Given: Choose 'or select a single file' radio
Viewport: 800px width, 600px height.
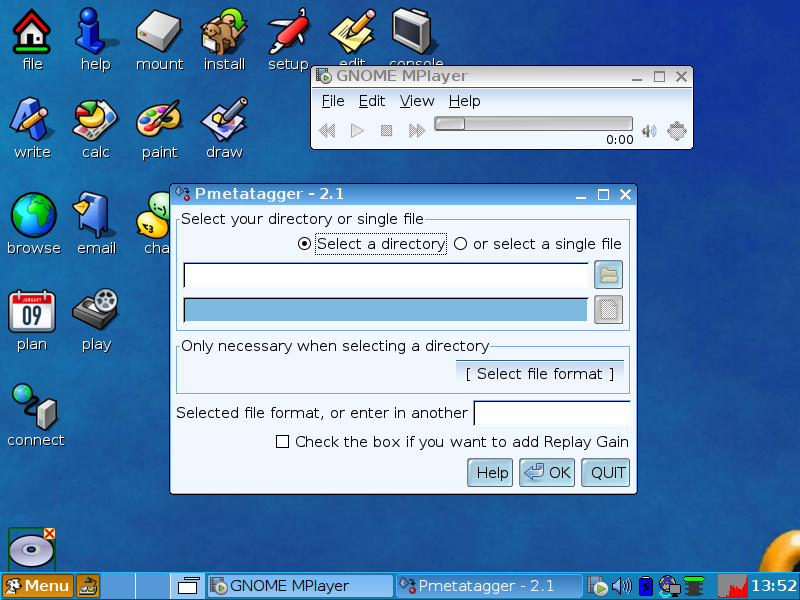Looking at the screenshot, I should click(460, 244).
